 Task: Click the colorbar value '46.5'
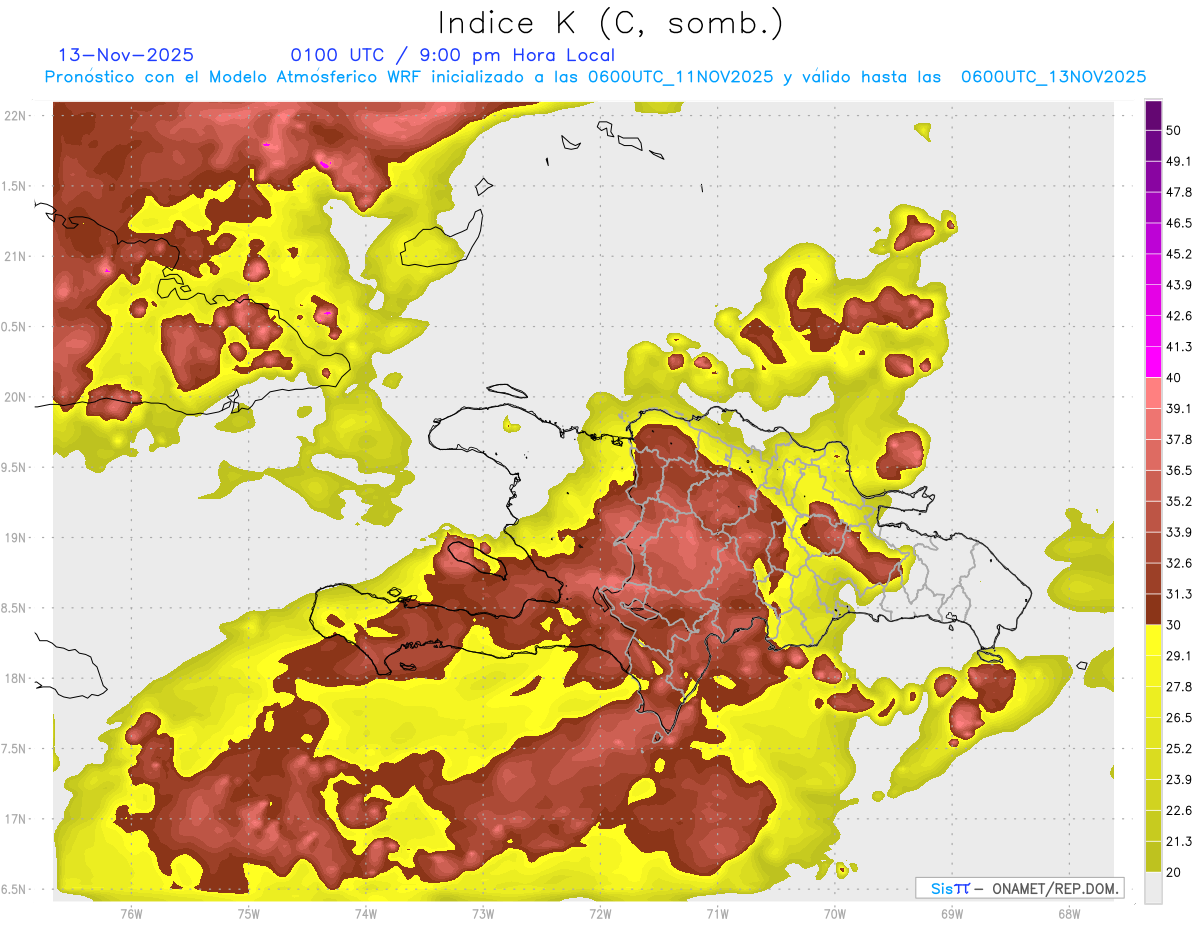pyautogui.click(x=1180, y=223)
